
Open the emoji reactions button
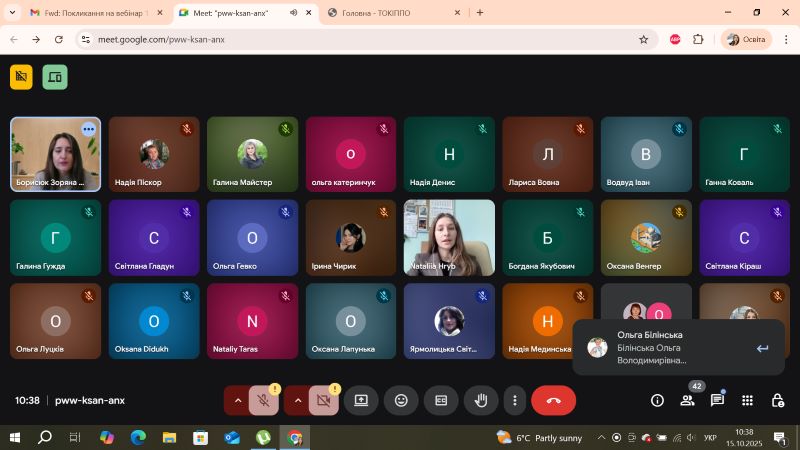click(401, 400)
